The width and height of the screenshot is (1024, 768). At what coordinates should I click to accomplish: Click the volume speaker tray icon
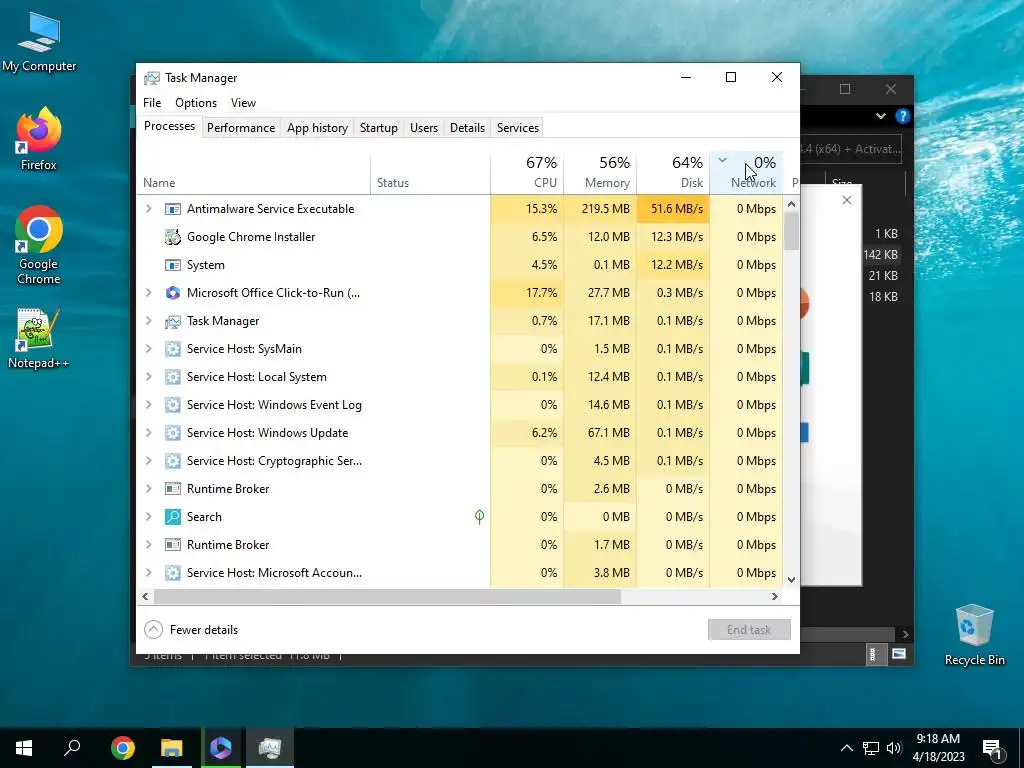point(894,748)
